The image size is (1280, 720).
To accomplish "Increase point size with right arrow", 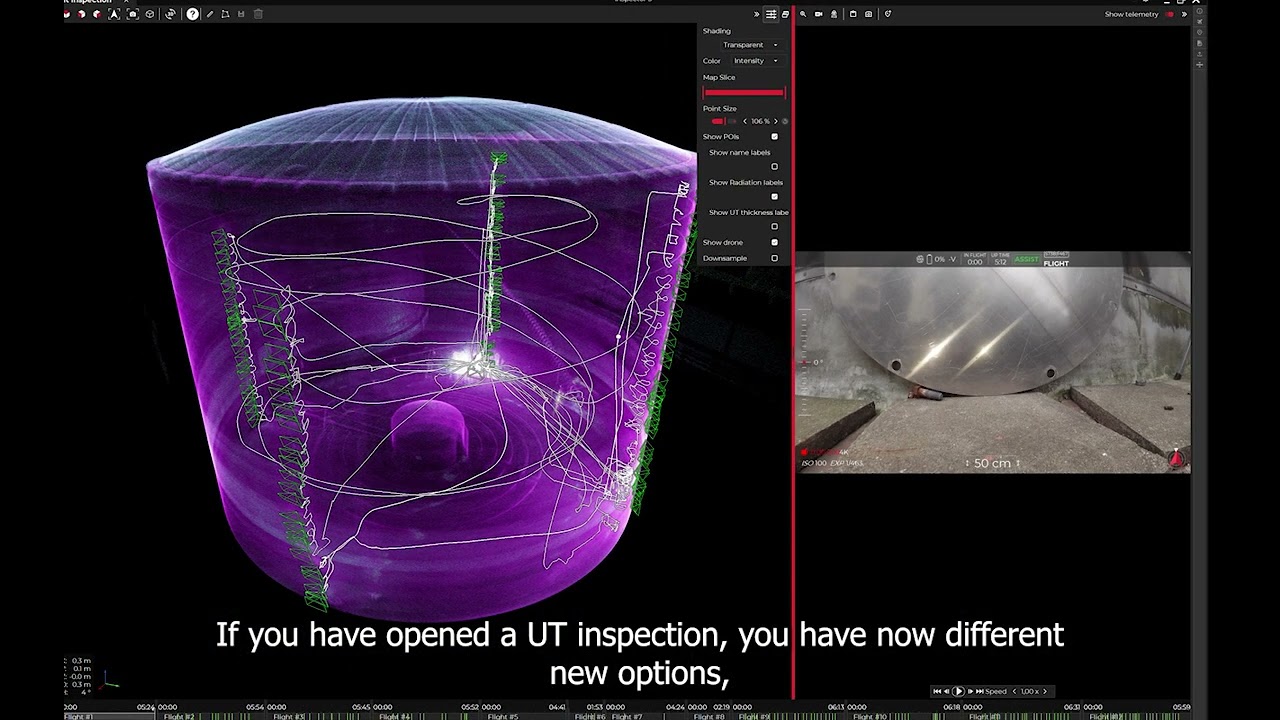I will pyautogui.click(x=775, y=121).
